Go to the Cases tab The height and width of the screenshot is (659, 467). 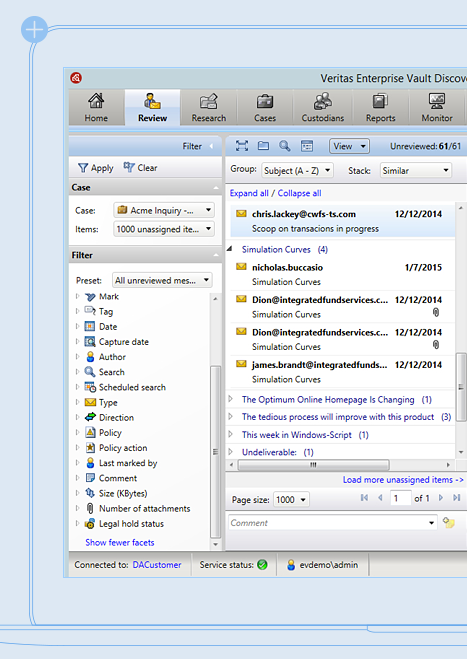tap(265, 108)
